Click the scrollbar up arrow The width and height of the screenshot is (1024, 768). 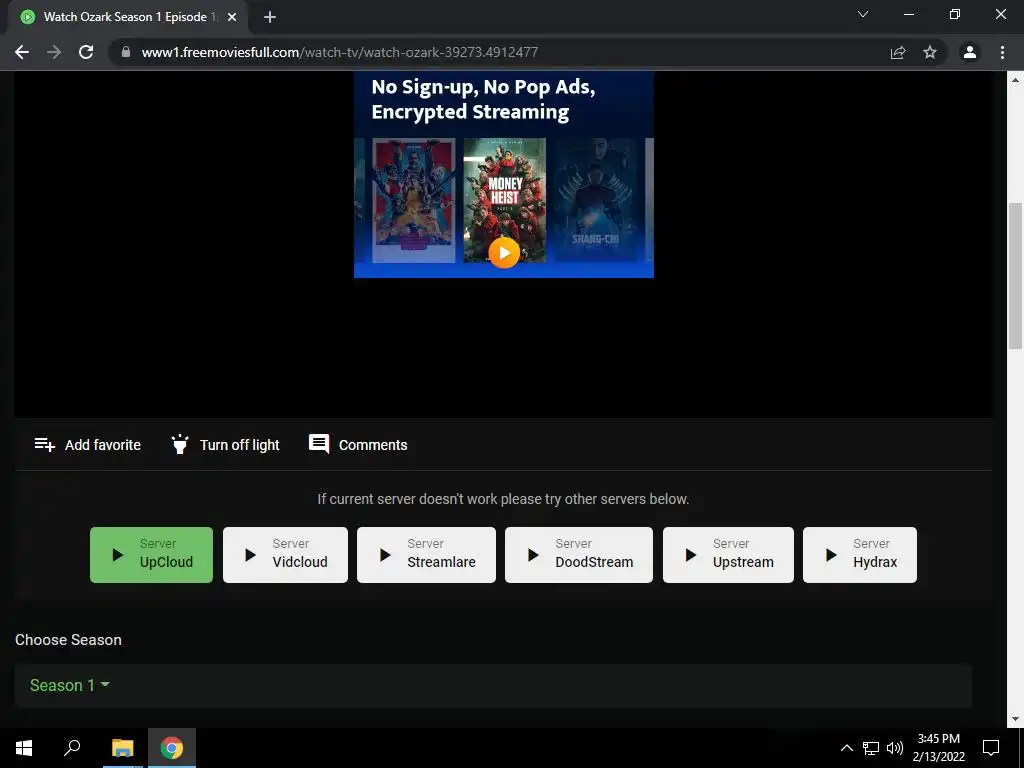coord(1016,80)
